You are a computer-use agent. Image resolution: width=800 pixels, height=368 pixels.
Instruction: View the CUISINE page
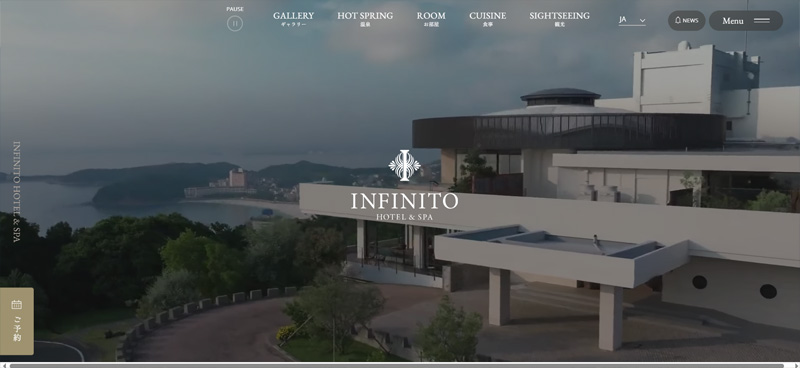coord(488,19)
